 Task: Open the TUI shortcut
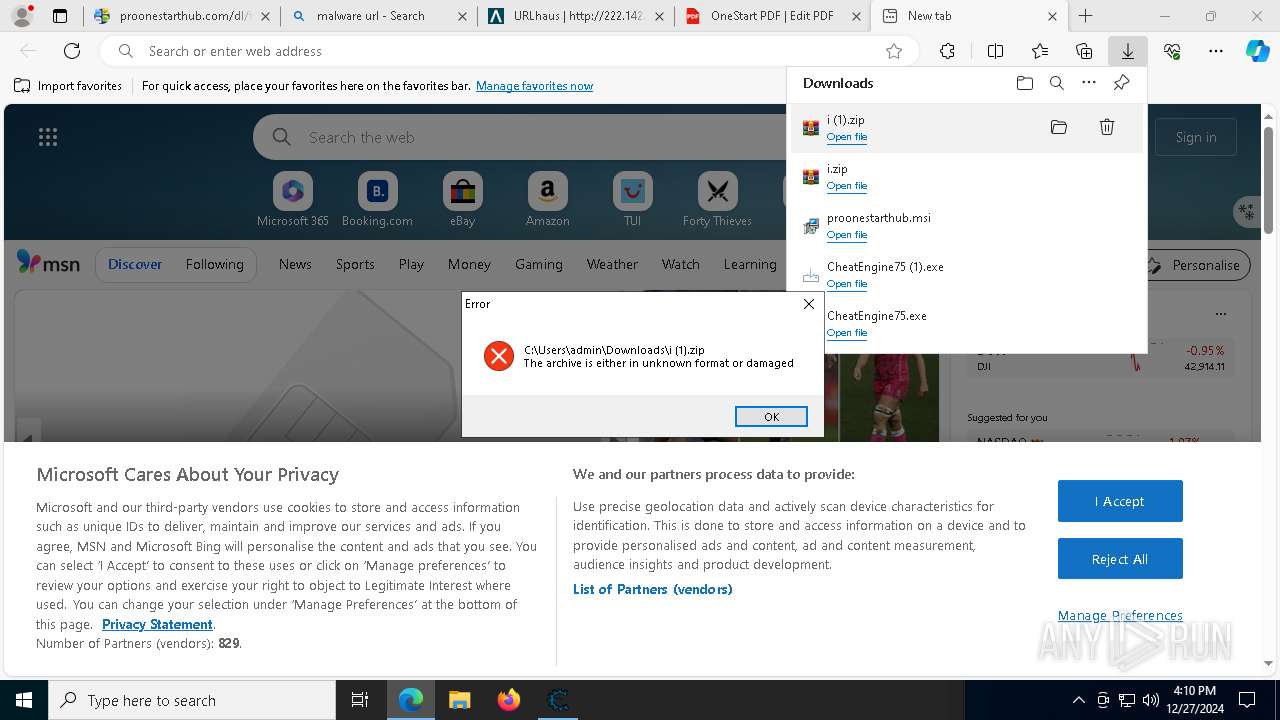632,200
